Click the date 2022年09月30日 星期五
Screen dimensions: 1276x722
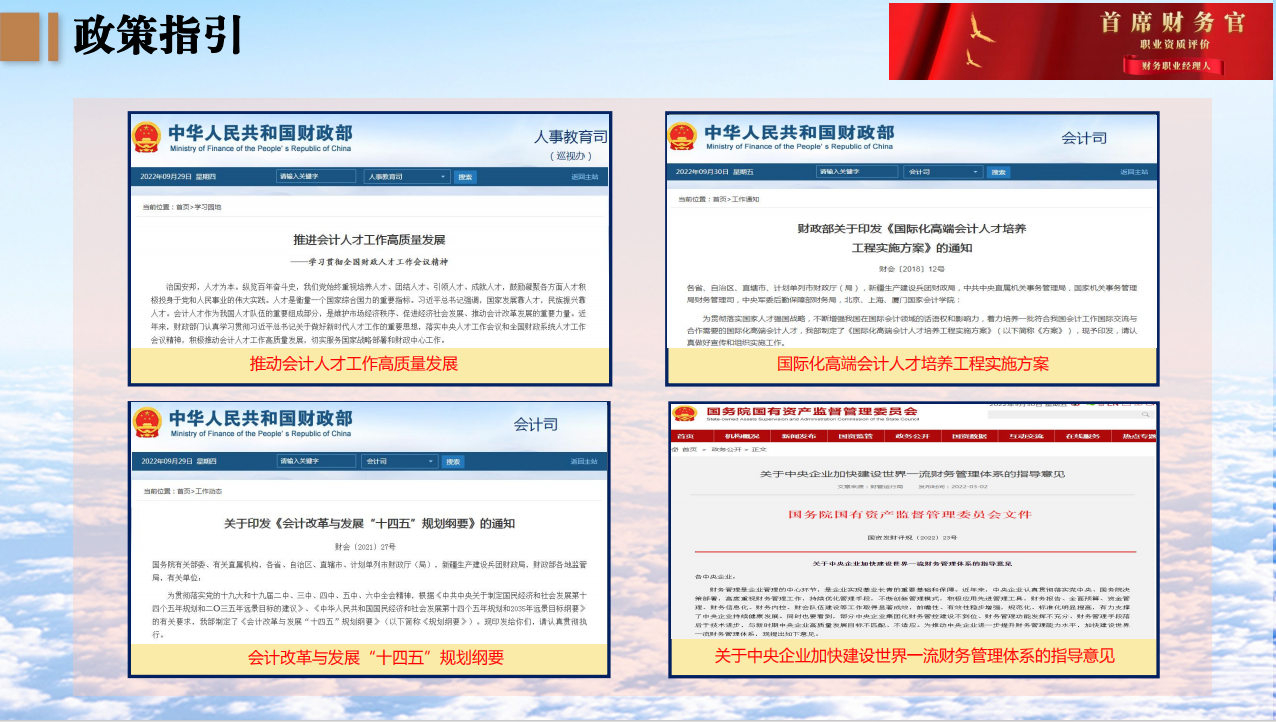[713, 172]
